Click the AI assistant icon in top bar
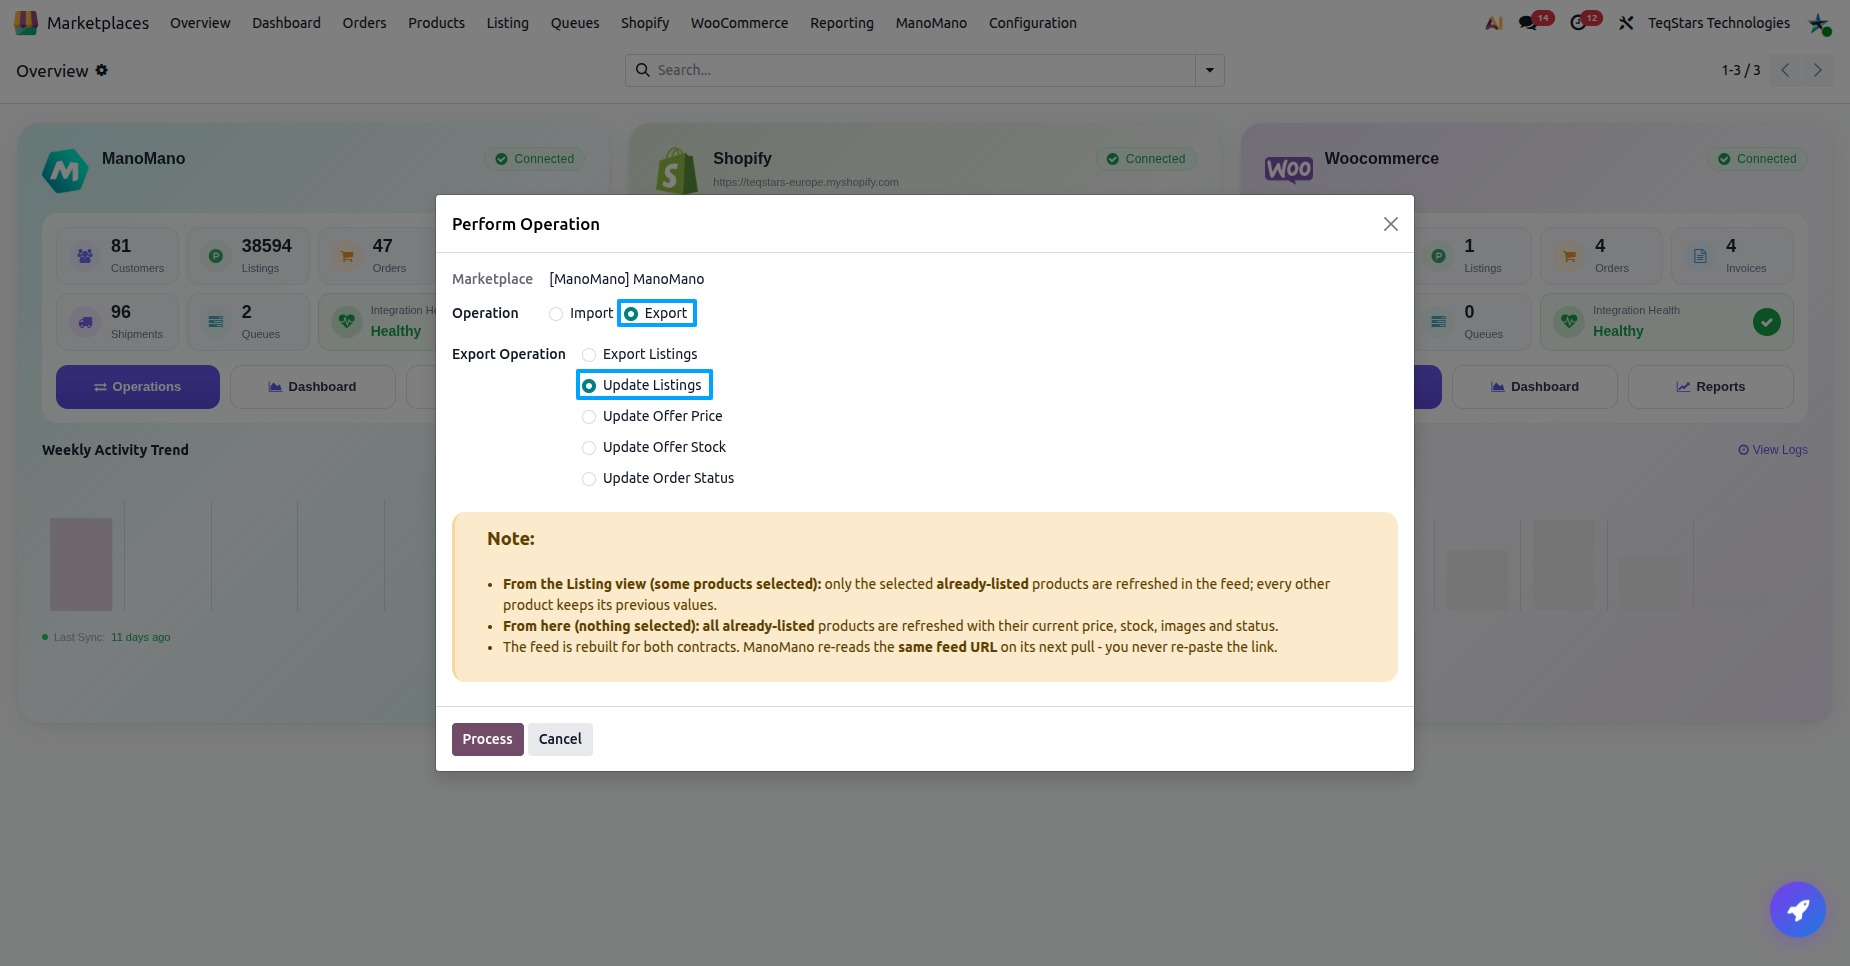The width and height of the screenshot is (1850, 966). (1494, 23)
